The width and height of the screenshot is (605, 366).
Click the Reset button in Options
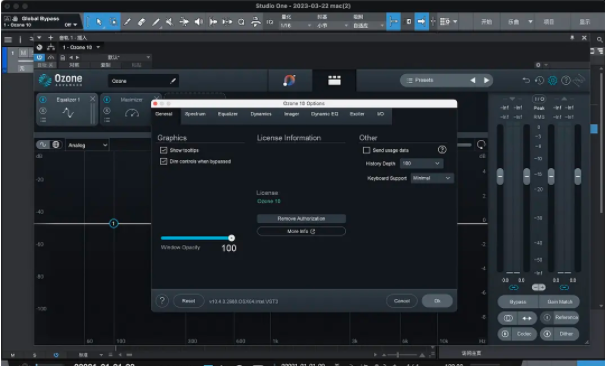coord(189,301)
